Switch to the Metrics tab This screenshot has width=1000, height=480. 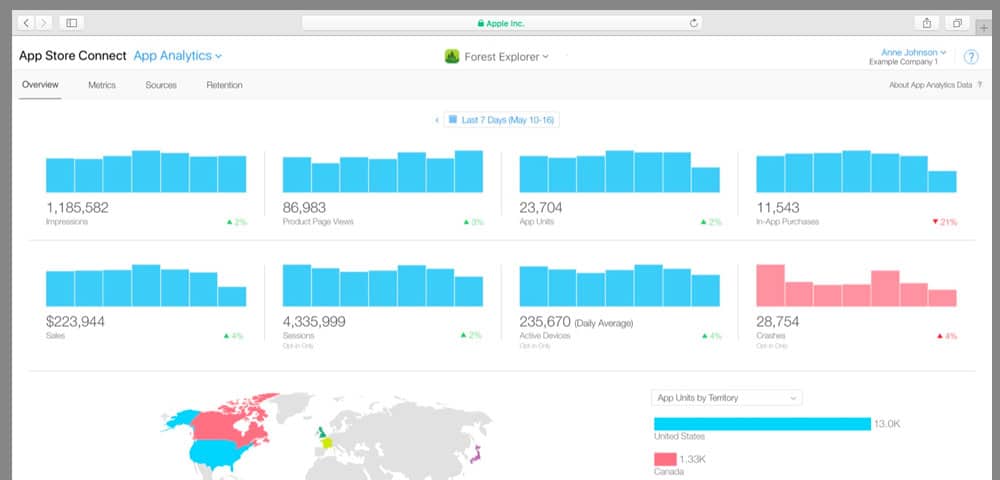102,85
